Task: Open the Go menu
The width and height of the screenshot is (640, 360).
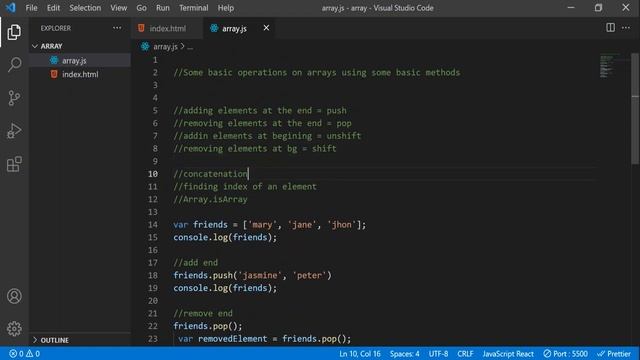Action: [x=141, y=8]
